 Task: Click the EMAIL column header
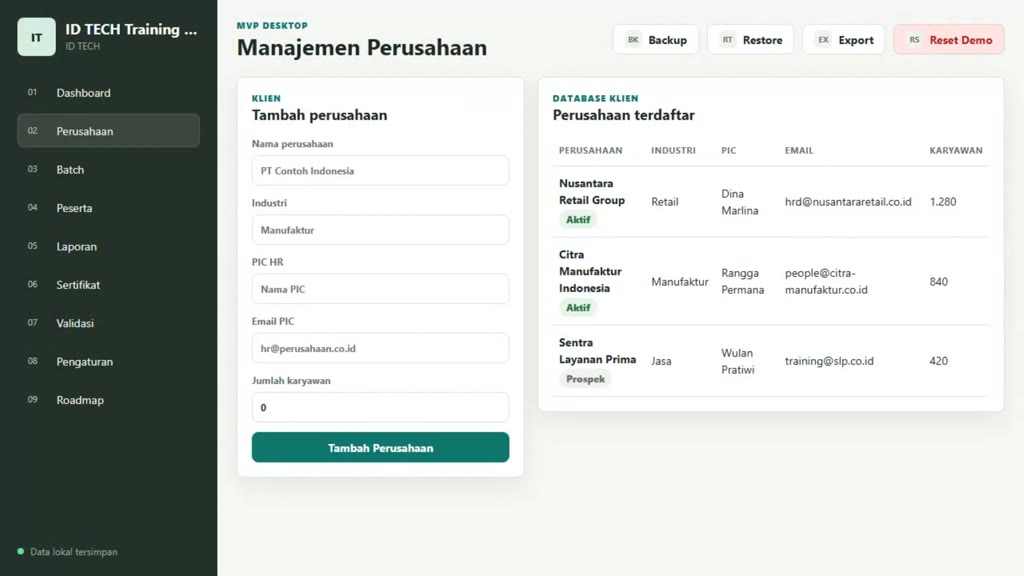coord(799,150)
